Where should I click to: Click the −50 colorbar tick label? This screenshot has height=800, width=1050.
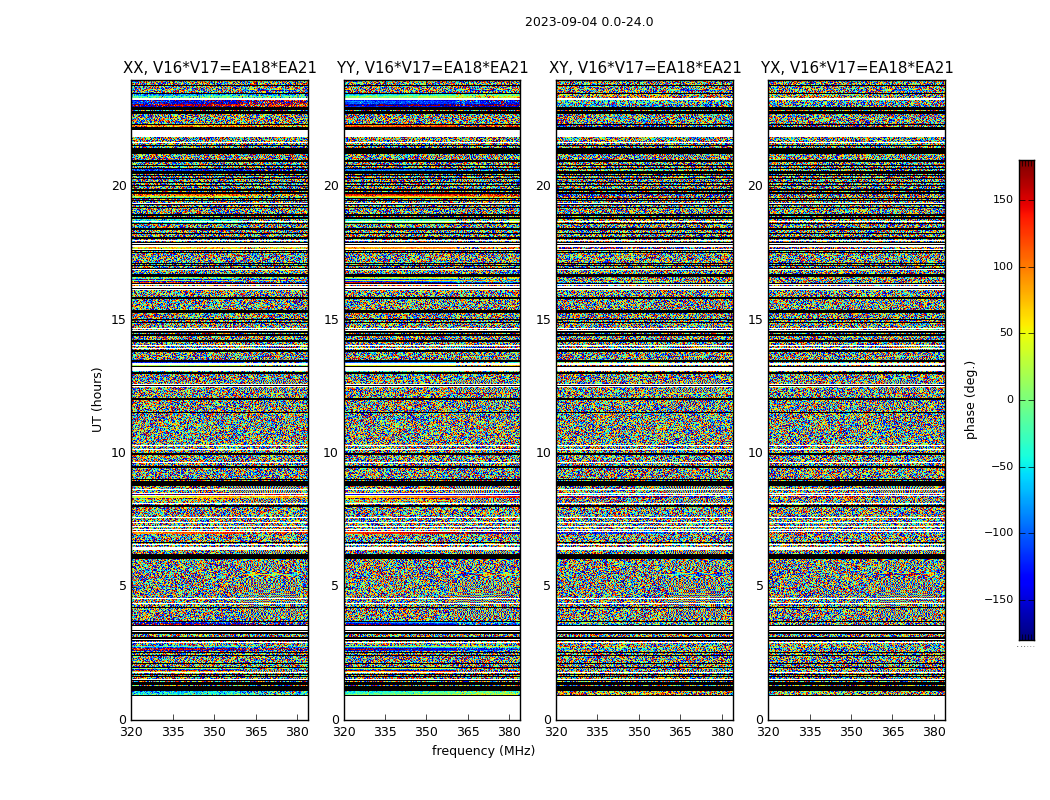[x=1002, y=466]
